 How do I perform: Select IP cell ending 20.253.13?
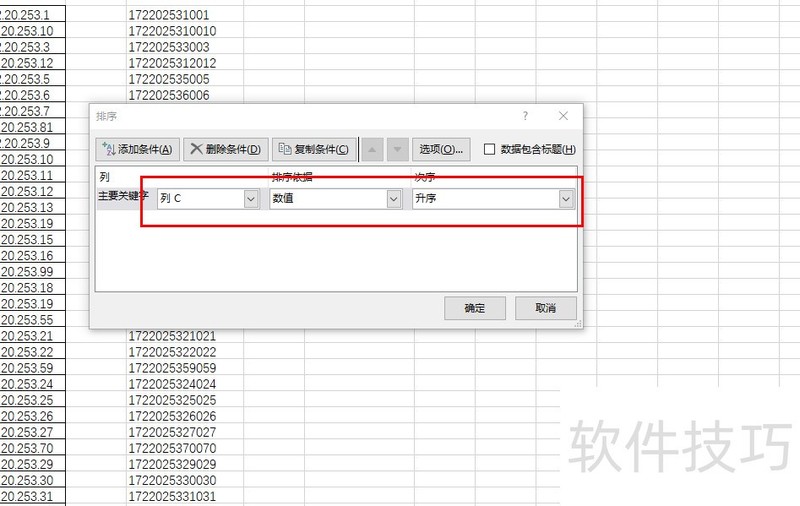[33, 207]
